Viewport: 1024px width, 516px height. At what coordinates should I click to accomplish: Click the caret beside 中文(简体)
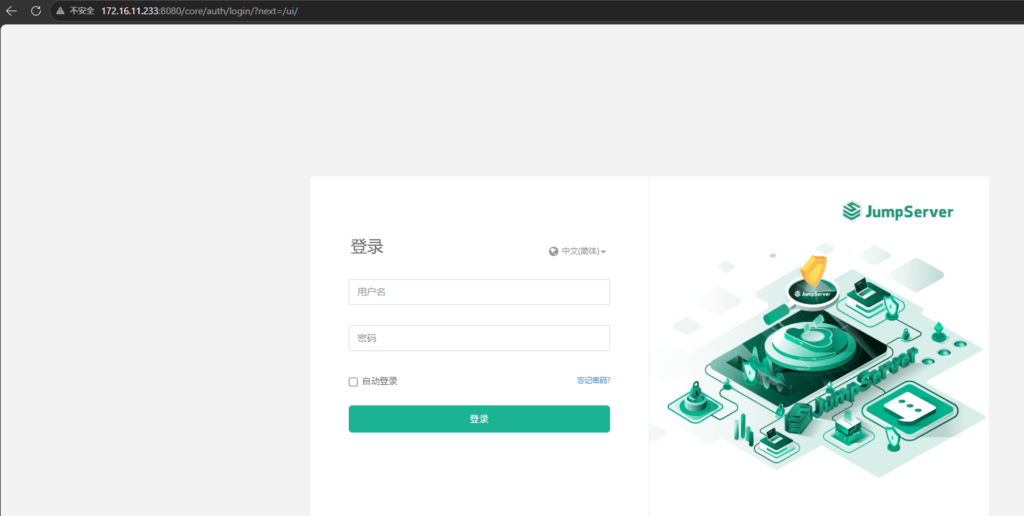tap(603, 252)
